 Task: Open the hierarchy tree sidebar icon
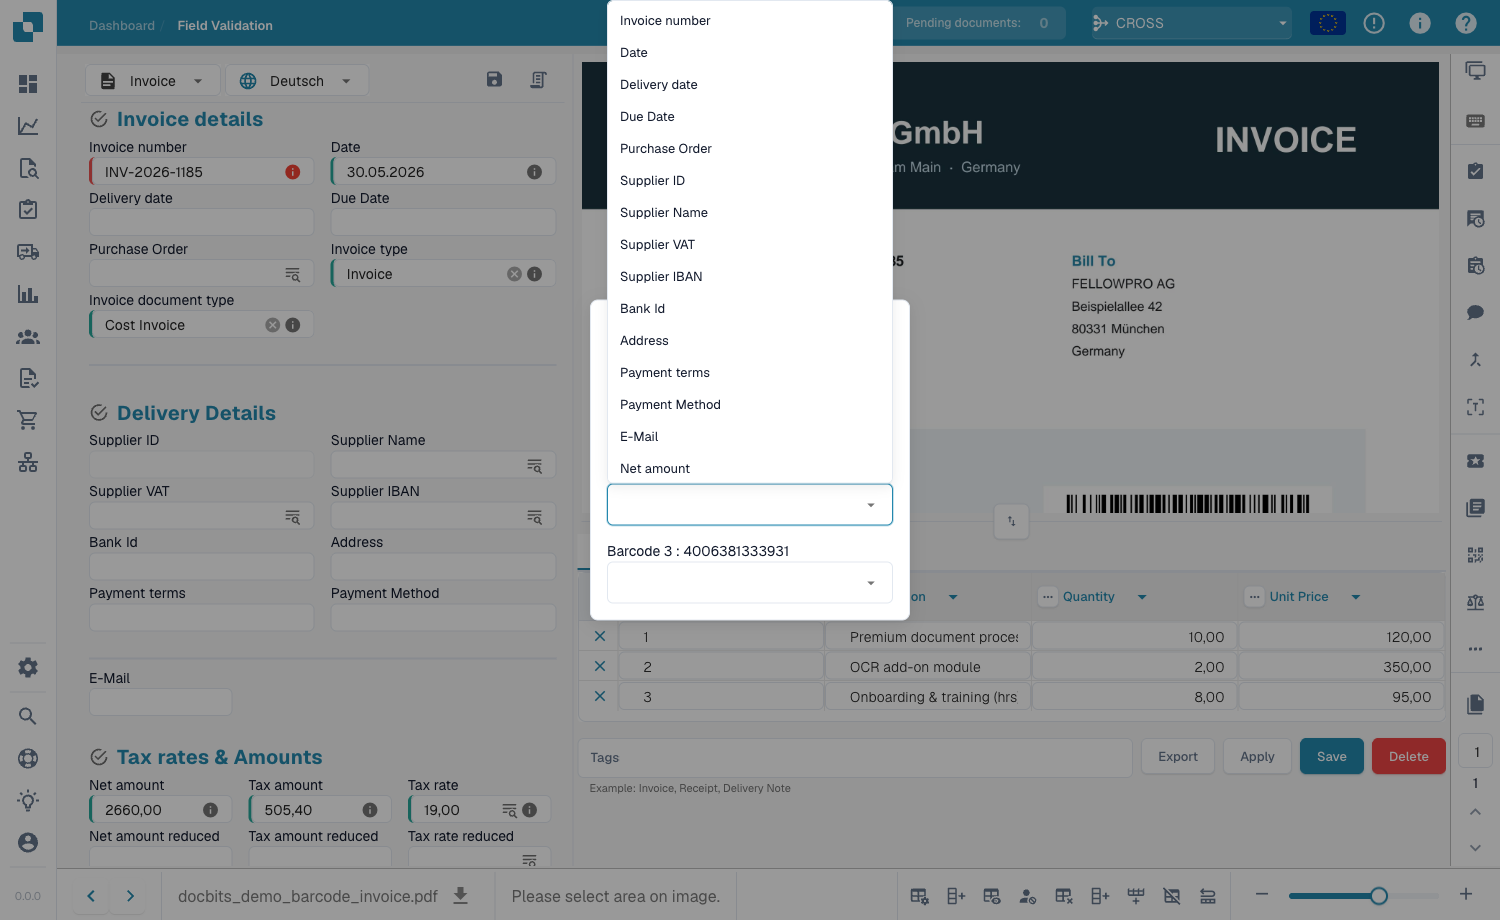click(28, 462)
